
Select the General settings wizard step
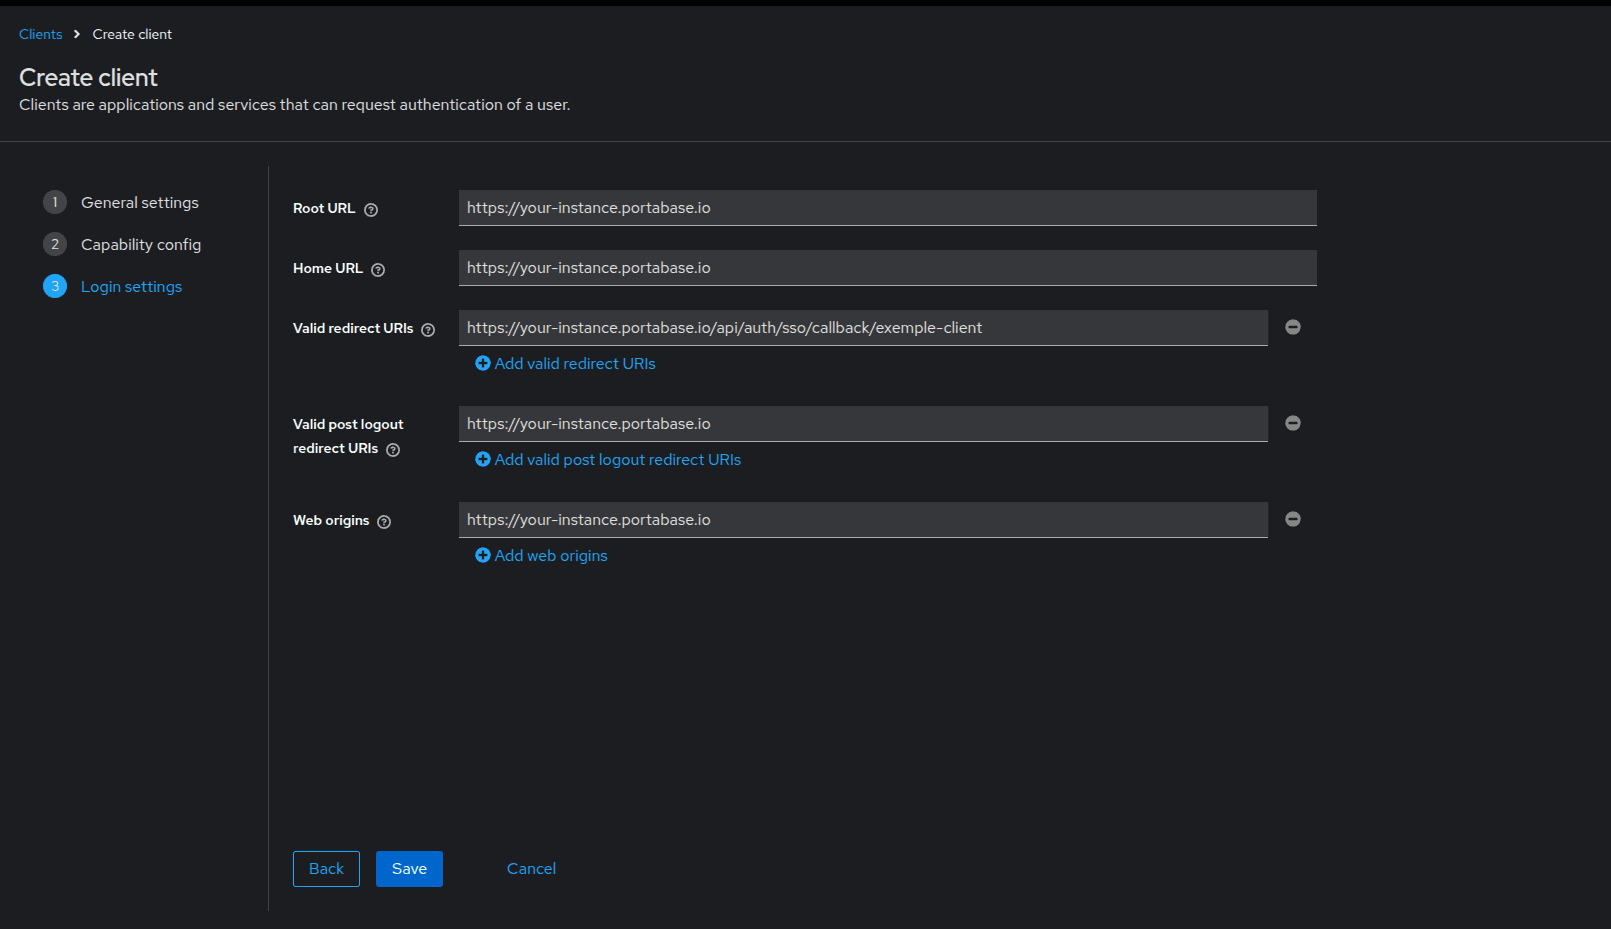coord(139,202)
